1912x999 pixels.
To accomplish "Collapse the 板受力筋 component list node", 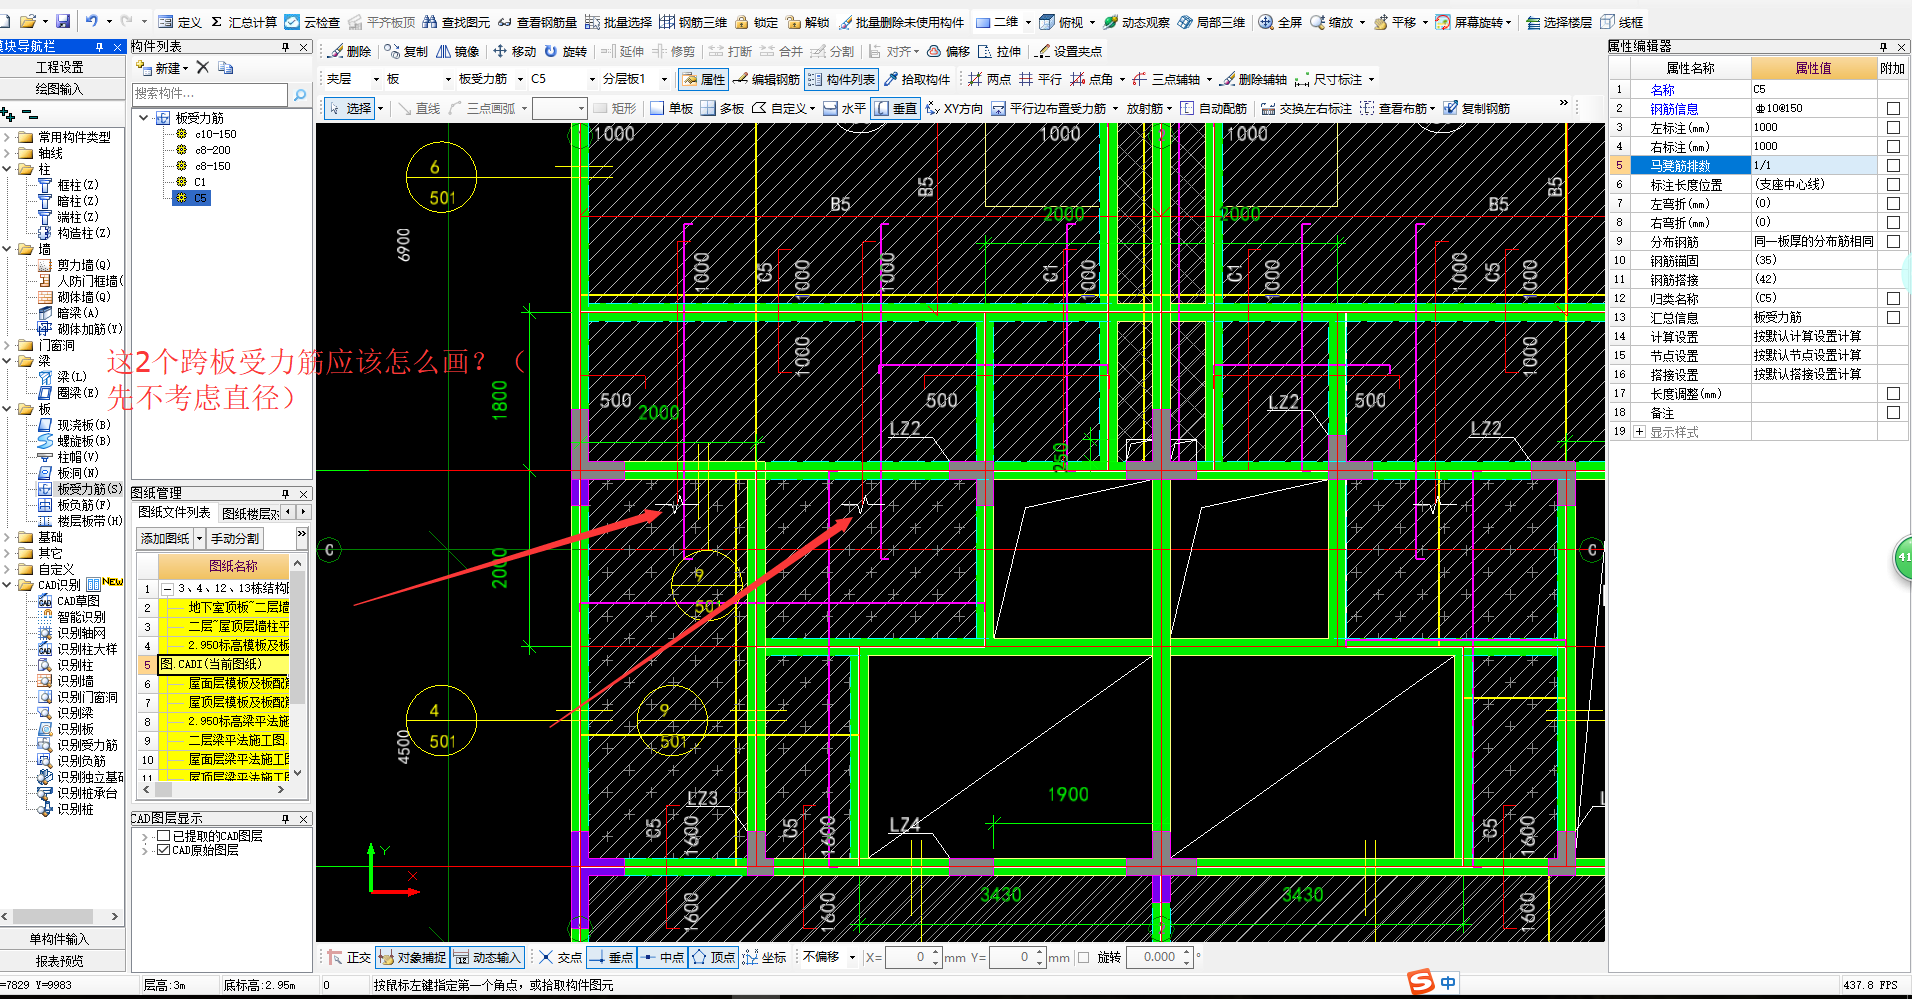I will pos(144,118).
